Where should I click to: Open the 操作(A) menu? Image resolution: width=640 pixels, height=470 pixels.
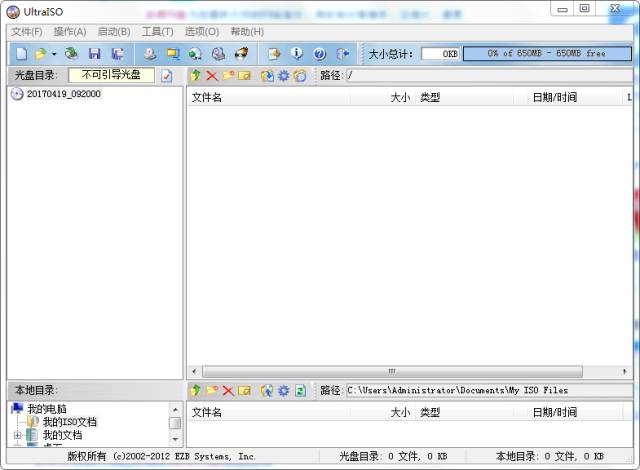(70, 31)
